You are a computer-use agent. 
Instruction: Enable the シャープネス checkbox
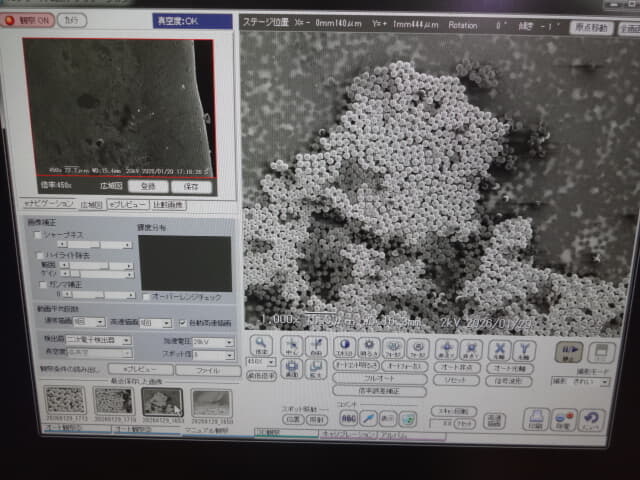(38, 234)
